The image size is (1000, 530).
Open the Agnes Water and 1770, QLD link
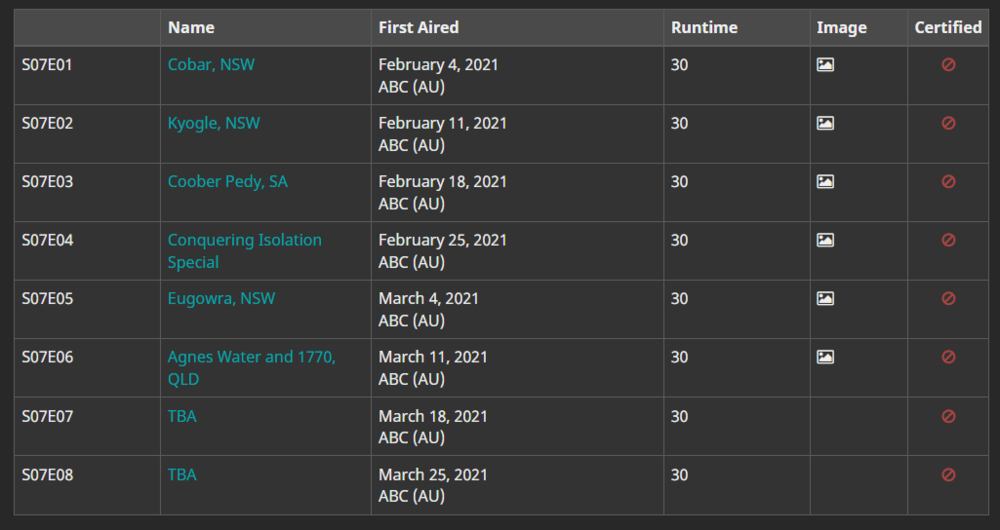251,368
